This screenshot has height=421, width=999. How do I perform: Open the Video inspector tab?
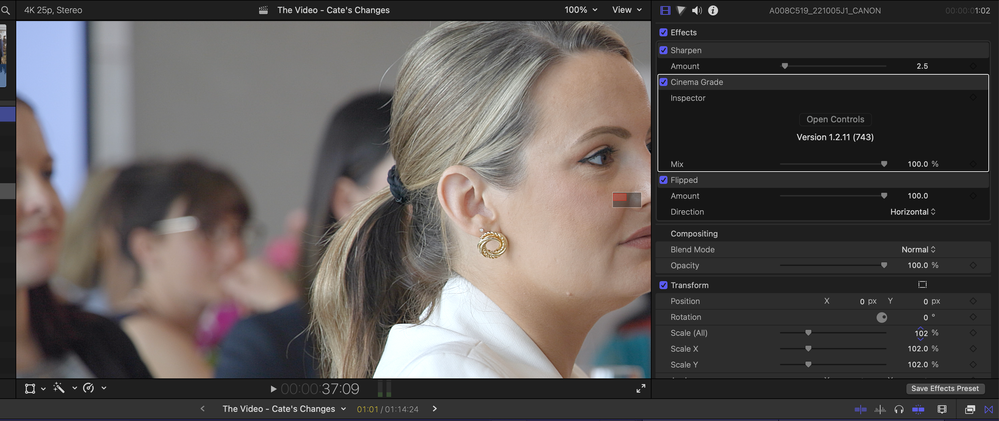pos(666,10)
